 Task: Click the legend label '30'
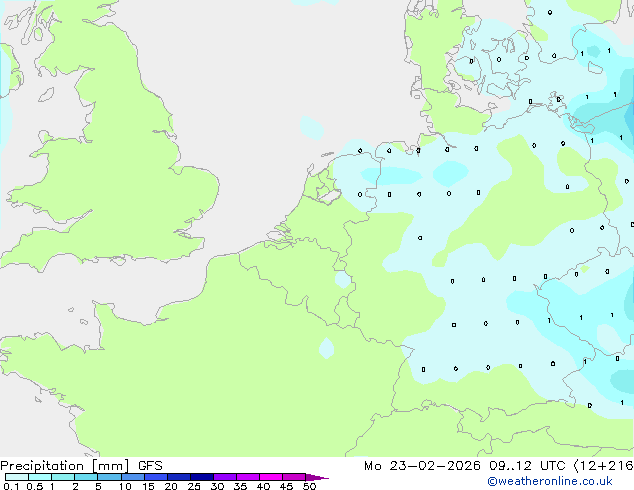click(x=217, y=486)
